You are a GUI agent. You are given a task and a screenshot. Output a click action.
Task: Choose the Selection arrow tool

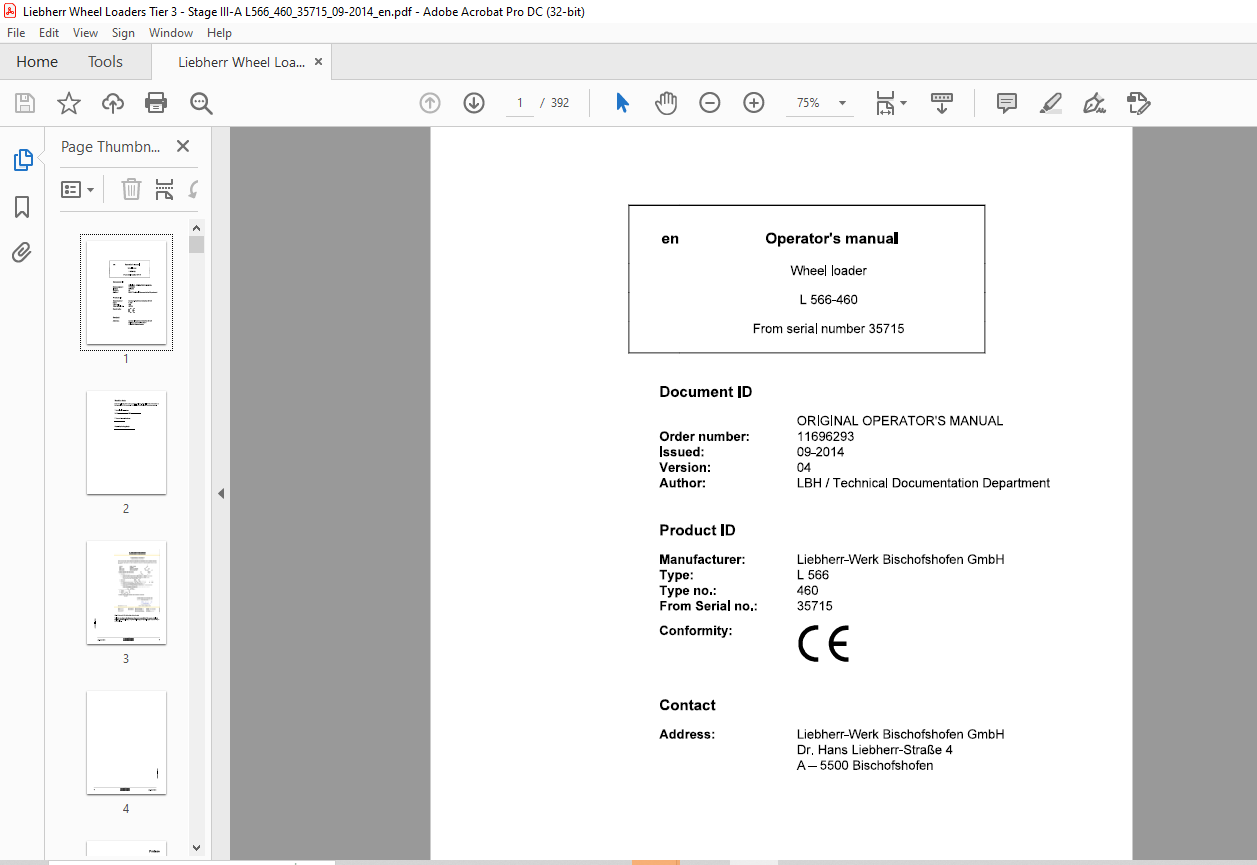622,103
